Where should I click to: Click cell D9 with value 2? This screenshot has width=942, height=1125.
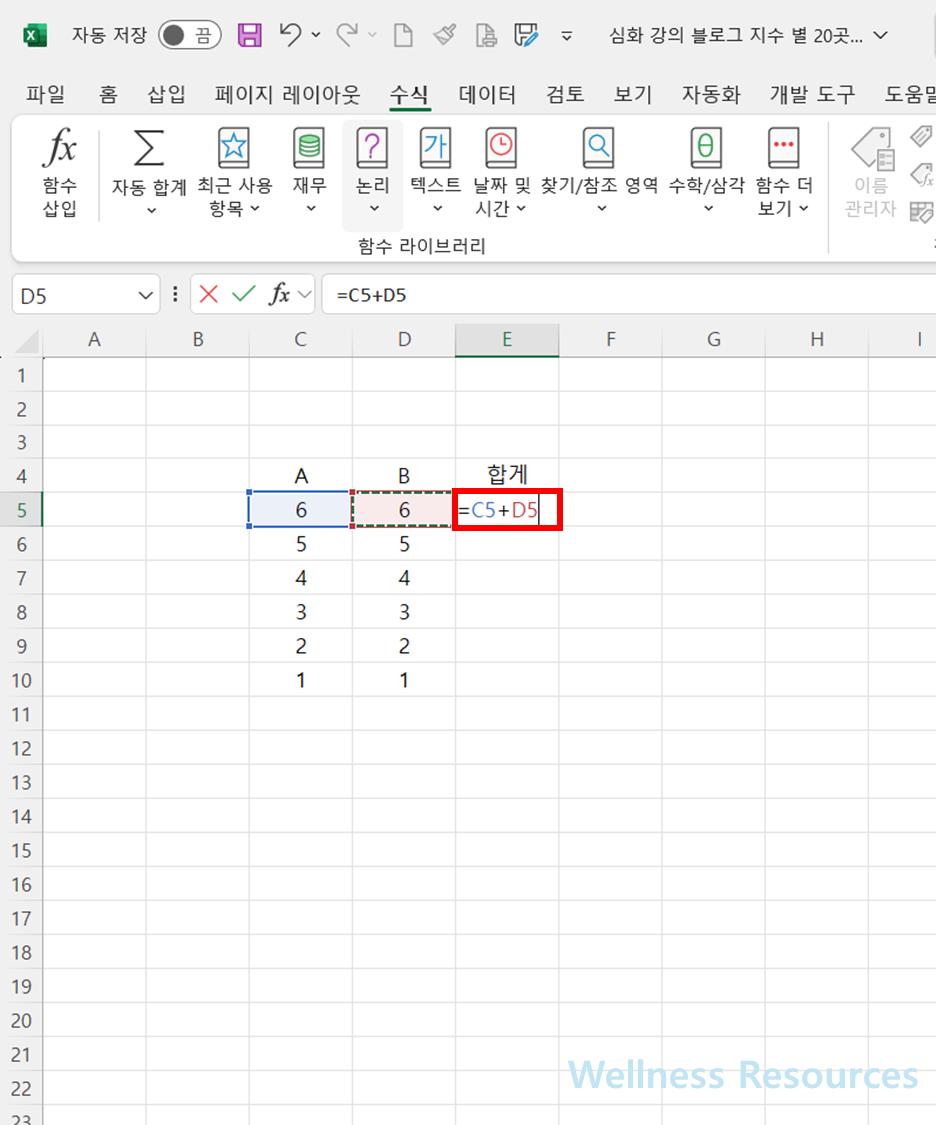pos(404,646)
